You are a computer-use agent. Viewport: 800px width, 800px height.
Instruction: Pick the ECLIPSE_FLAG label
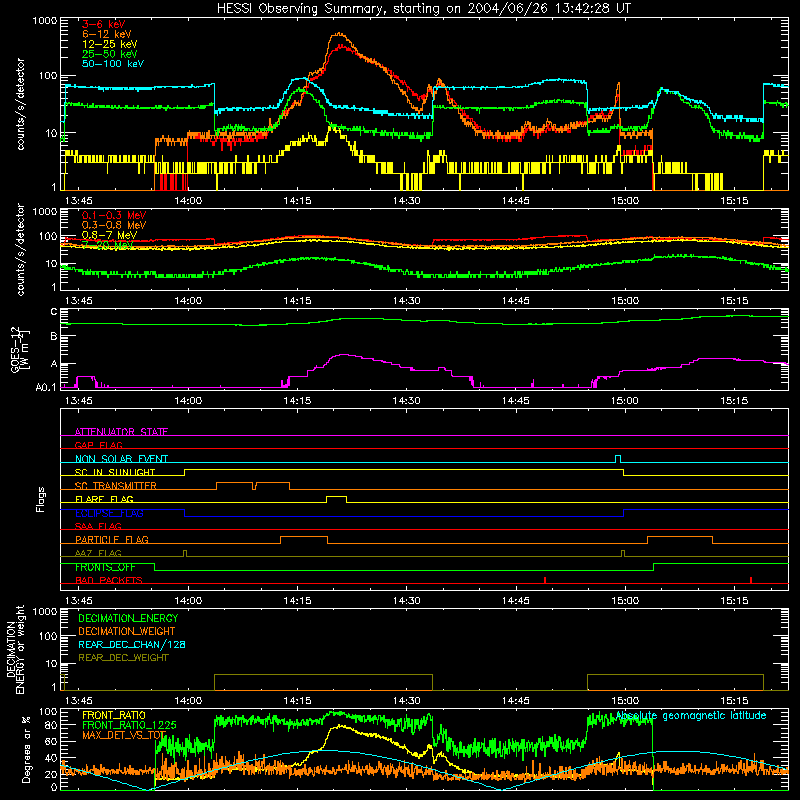click(109, 513)
